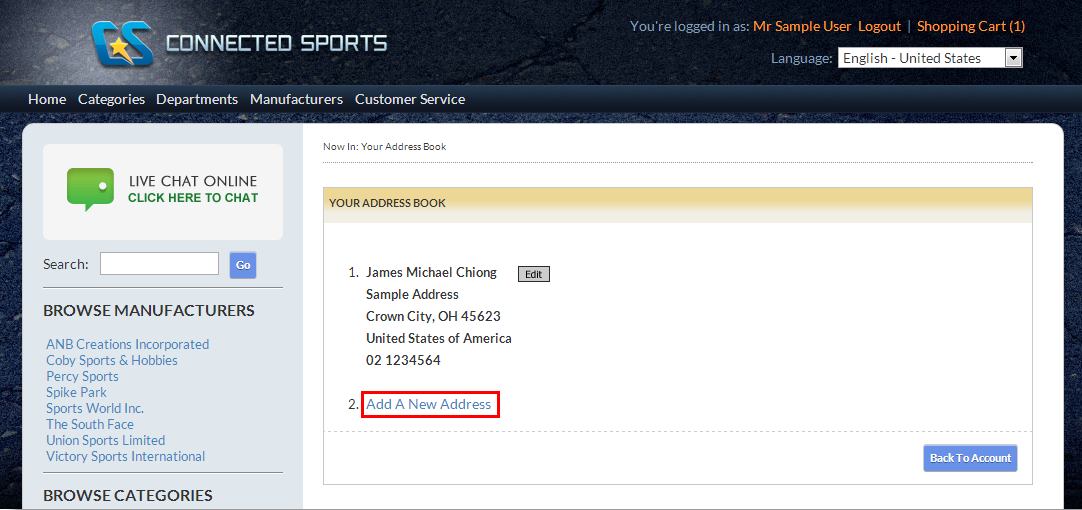
Task: Click the Go search button
Action: click(x=243, y=265)
